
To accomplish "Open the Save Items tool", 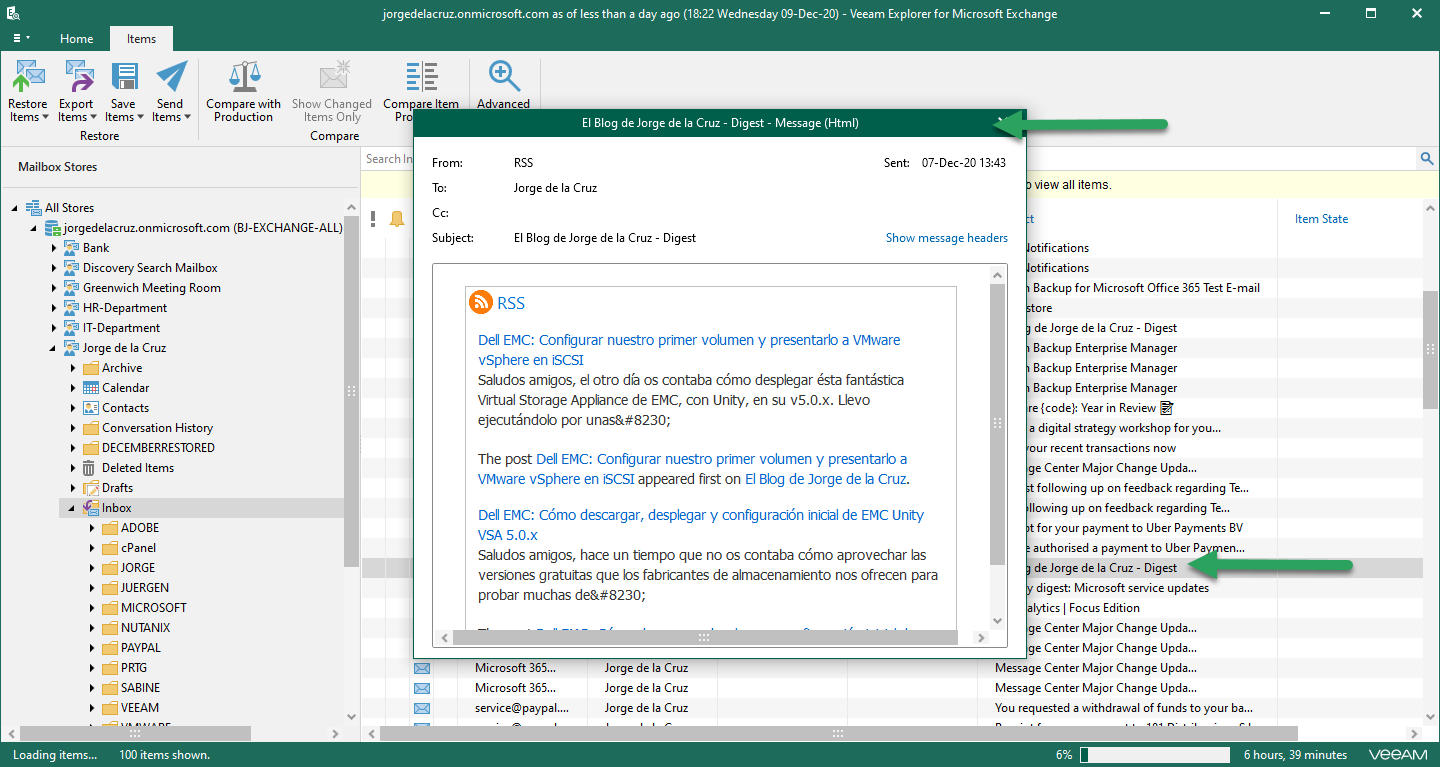I will 123,91.
